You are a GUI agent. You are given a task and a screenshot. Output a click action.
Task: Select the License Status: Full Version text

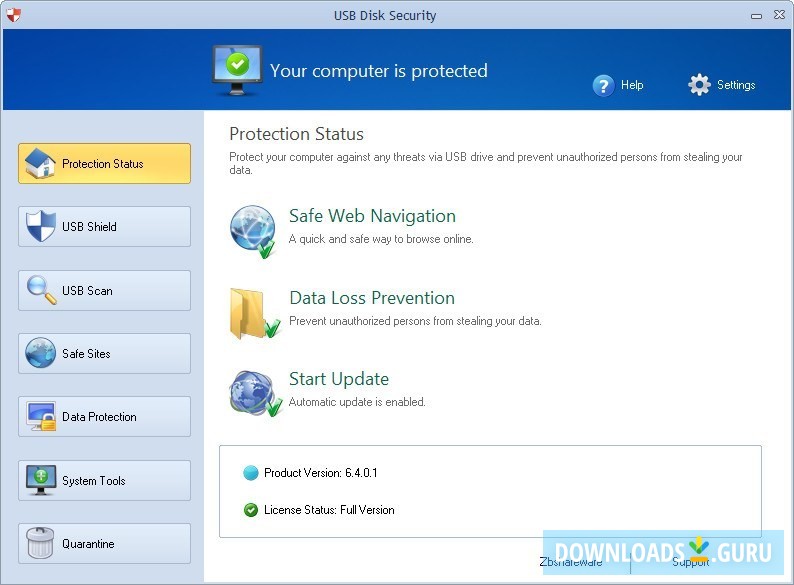pos(329,510)
